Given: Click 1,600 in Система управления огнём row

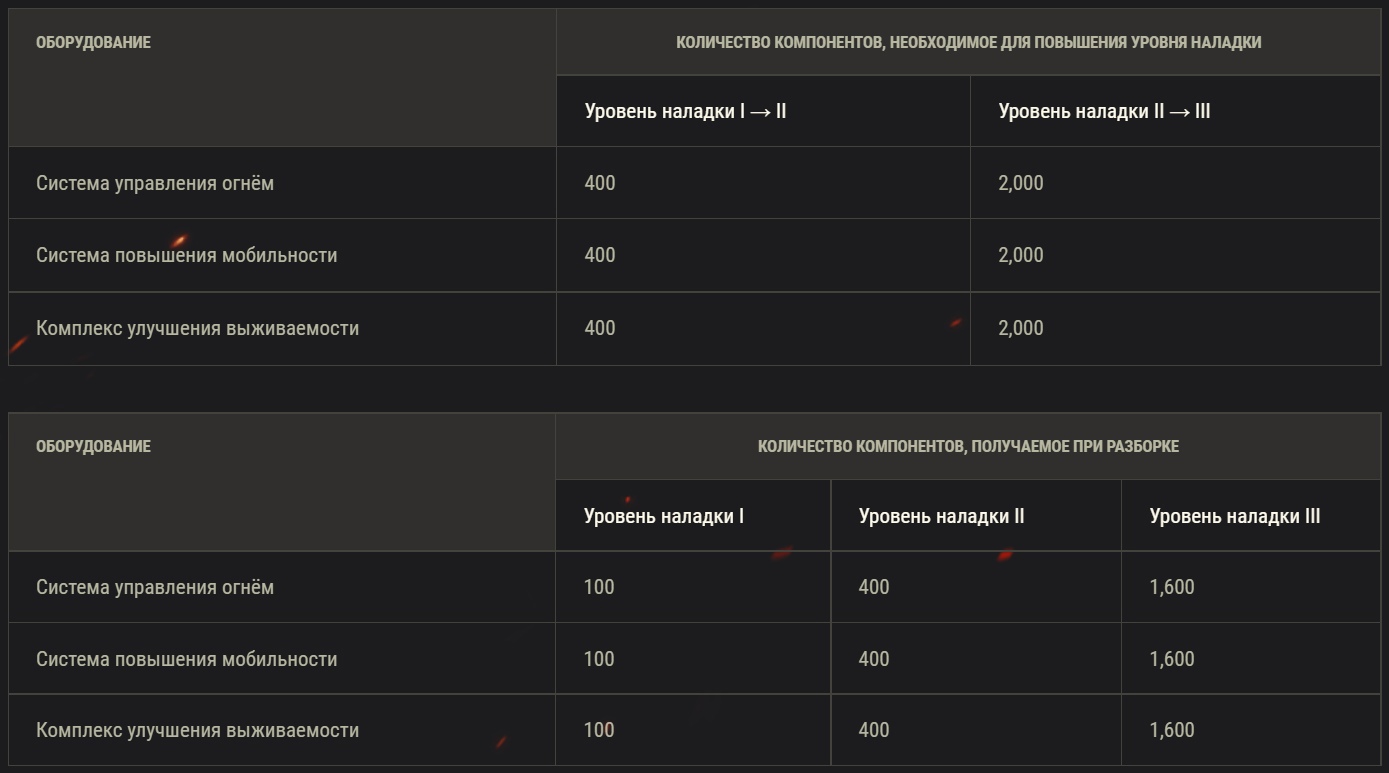Looking at the screenshot, I should 1171,587.
